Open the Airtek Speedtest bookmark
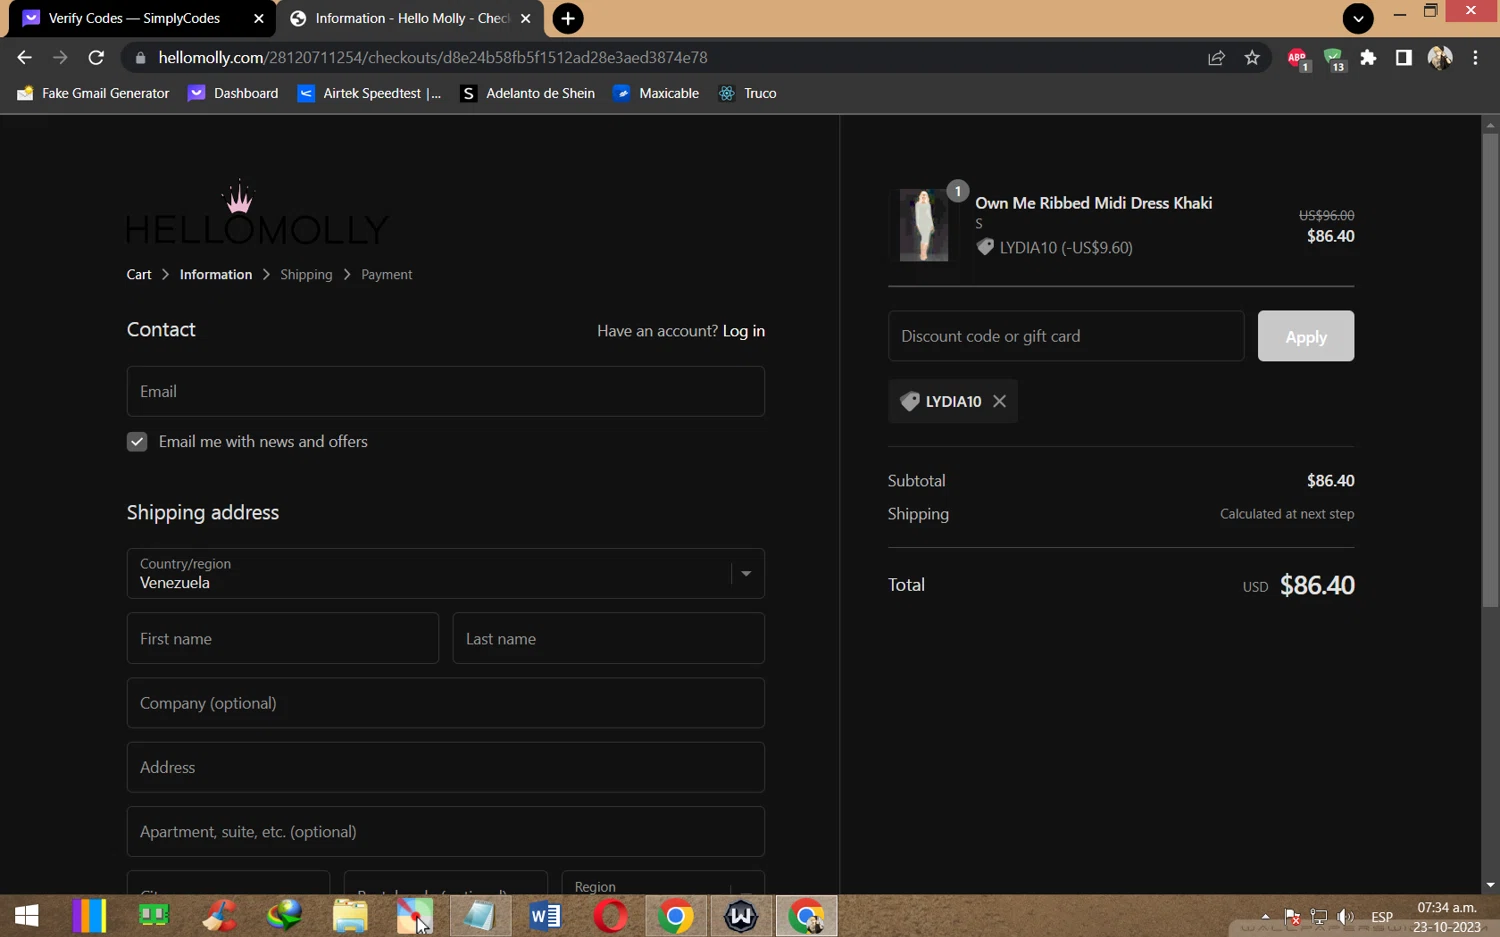Image resolution: width=1500 pixels, height=937 pixels. (x=370, y=93)
